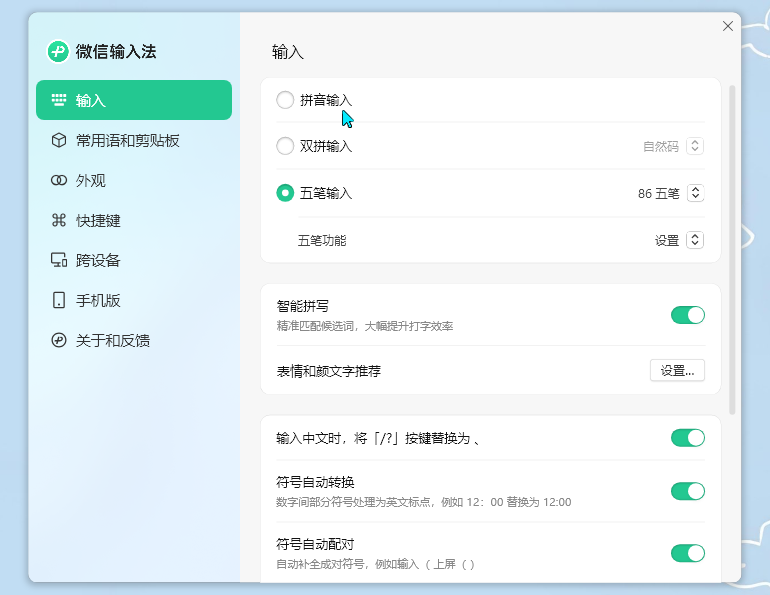Select the 五笔输入 radio button

pyautogui.click(x=285, y=193)
